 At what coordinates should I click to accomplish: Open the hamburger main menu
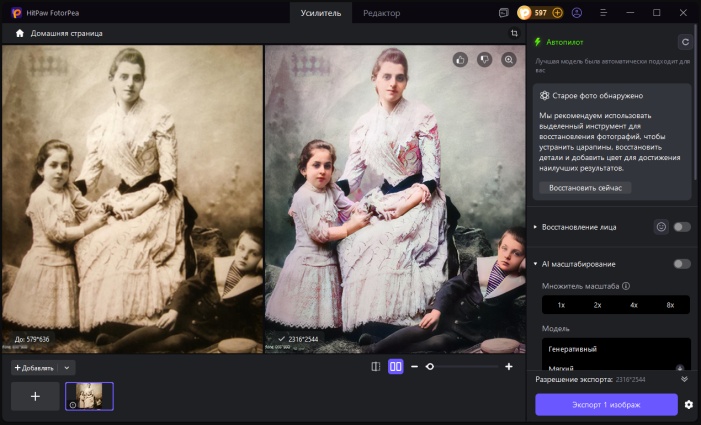pyautogui.click(x=604, y=13)
